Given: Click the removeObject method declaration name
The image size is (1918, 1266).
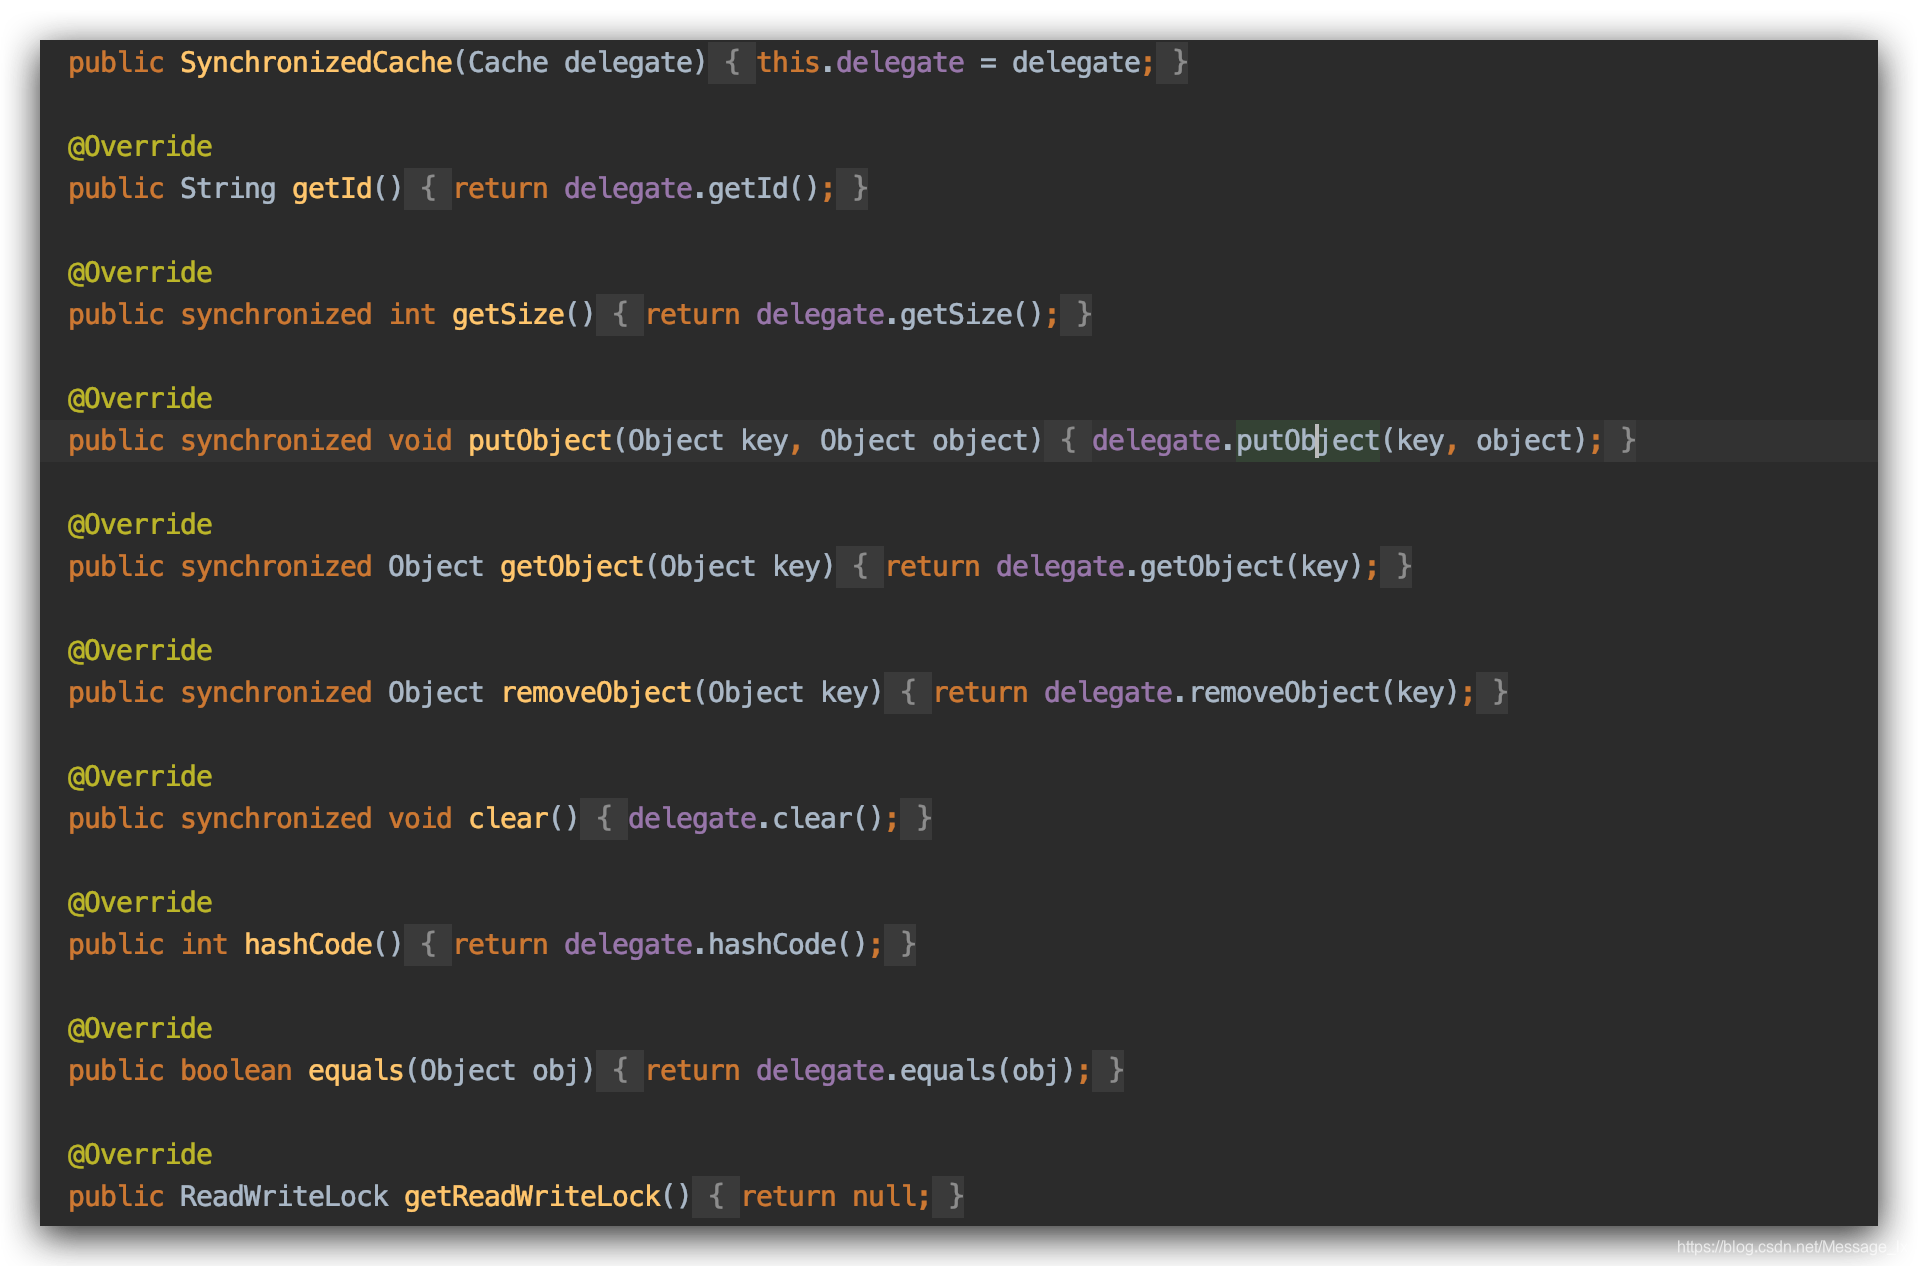Looking at the screenshot, I should coord(596,693).
